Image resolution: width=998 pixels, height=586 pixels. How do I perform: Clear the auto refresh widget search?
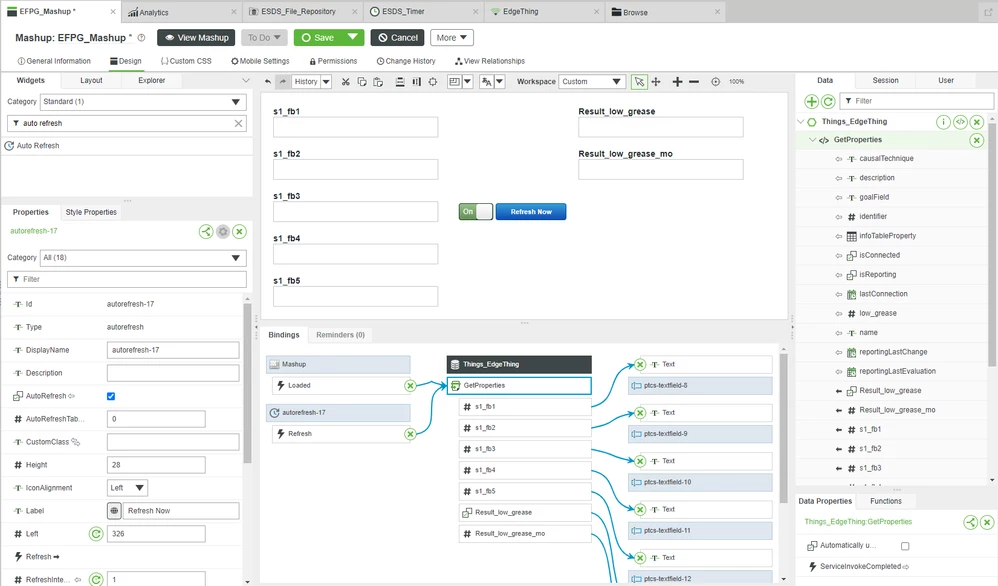coord(238,123)
